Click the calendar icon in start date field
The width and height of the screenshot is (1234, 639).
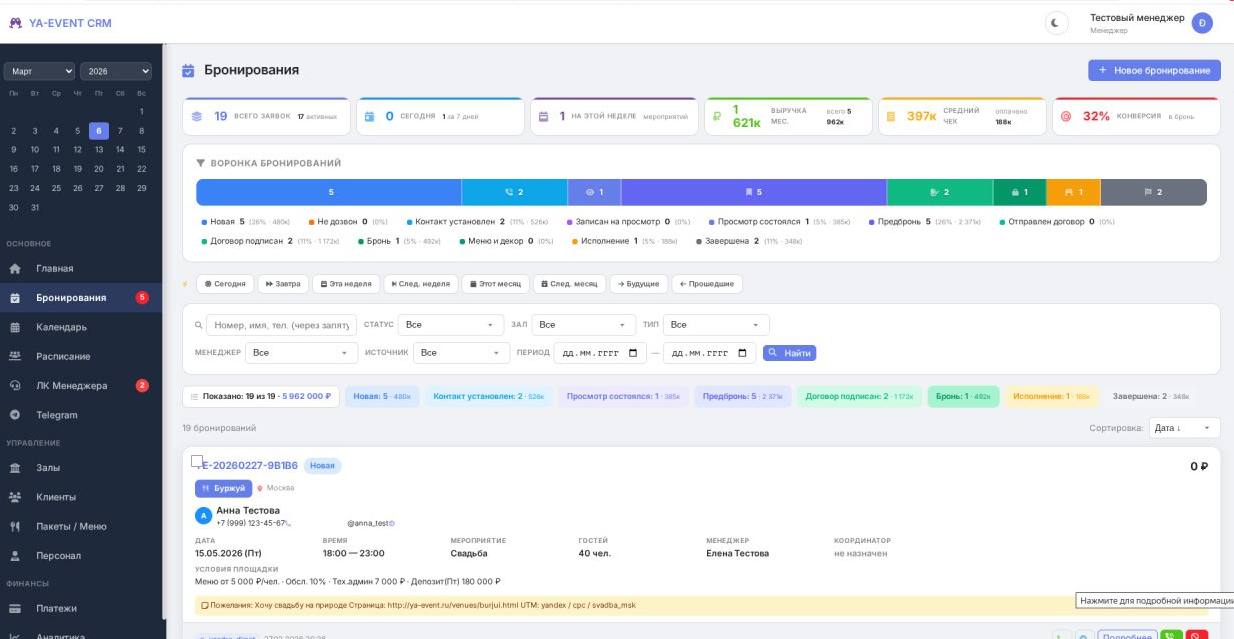point(633,353)
